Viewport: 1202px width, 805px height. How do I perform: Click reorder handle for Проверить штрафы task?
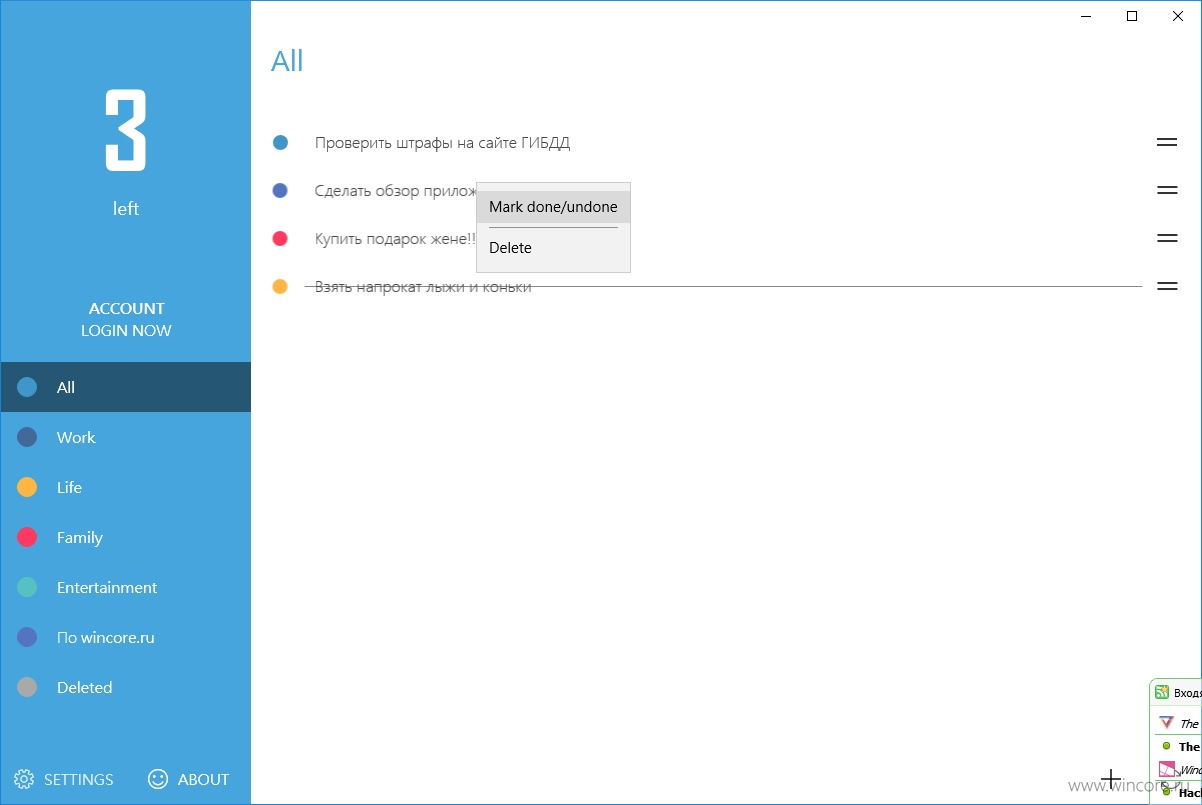(1167, 142)
